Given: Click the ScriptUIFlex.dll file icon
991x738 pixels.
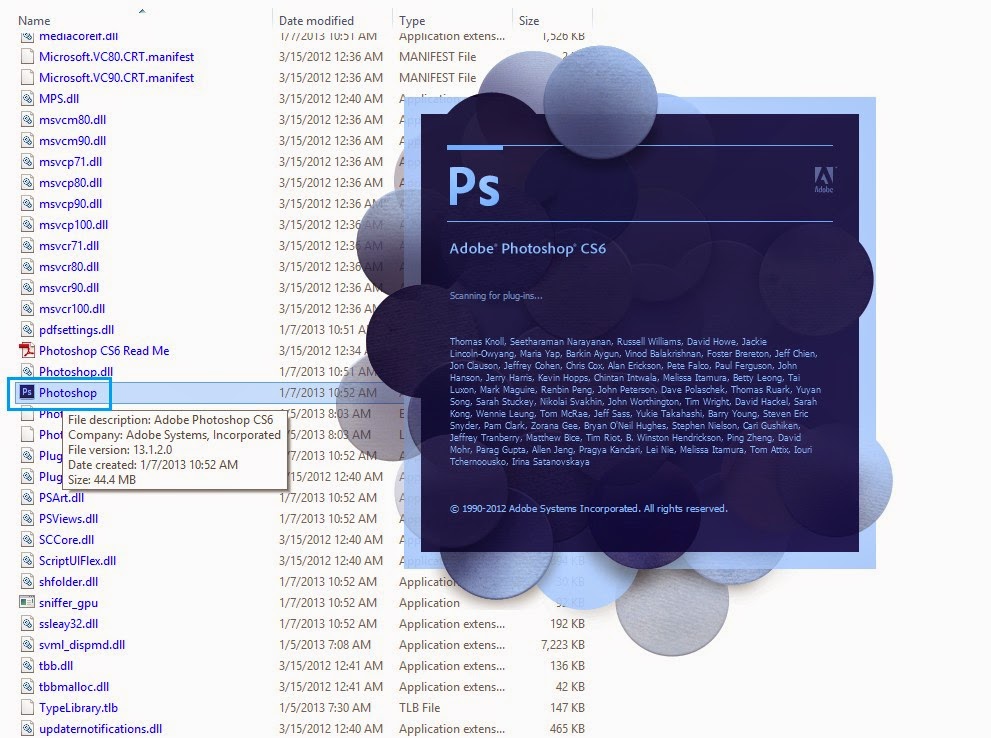Looking at the screenshot, I should pos(27,560).
